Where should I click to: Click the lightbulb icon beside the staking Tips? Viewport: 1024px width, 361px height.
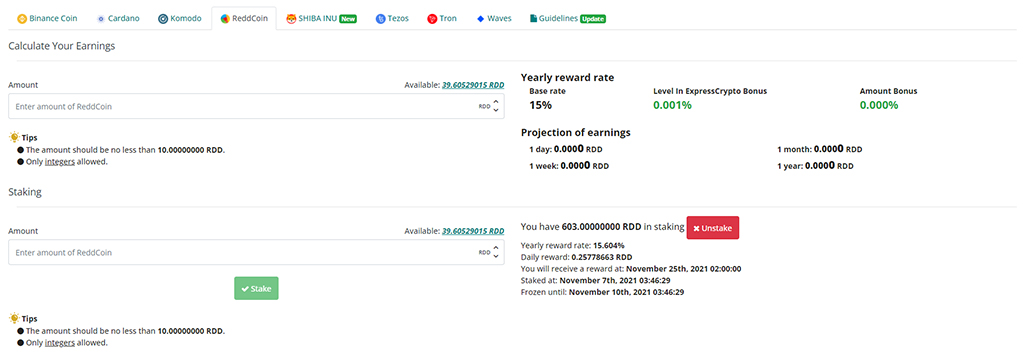click(x=14, y=319)
